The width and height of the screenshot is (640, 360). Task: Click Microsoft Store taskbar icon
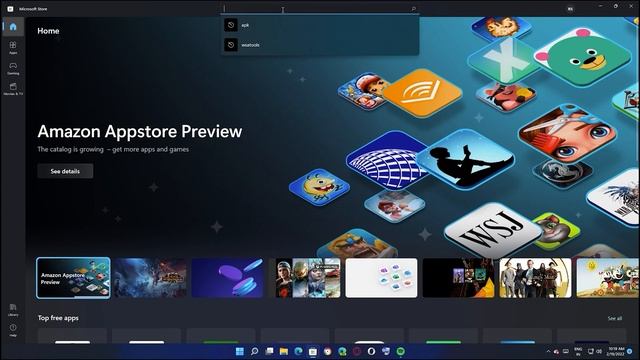point(313,351)
